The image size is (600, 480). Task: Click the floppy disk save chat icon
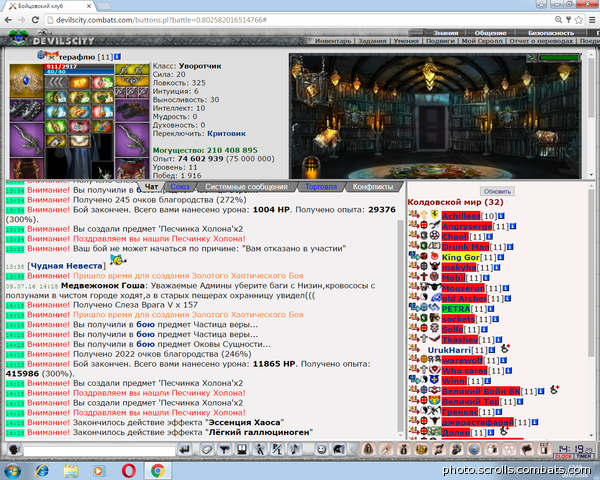pyautogui.click(x=242, y=449)
